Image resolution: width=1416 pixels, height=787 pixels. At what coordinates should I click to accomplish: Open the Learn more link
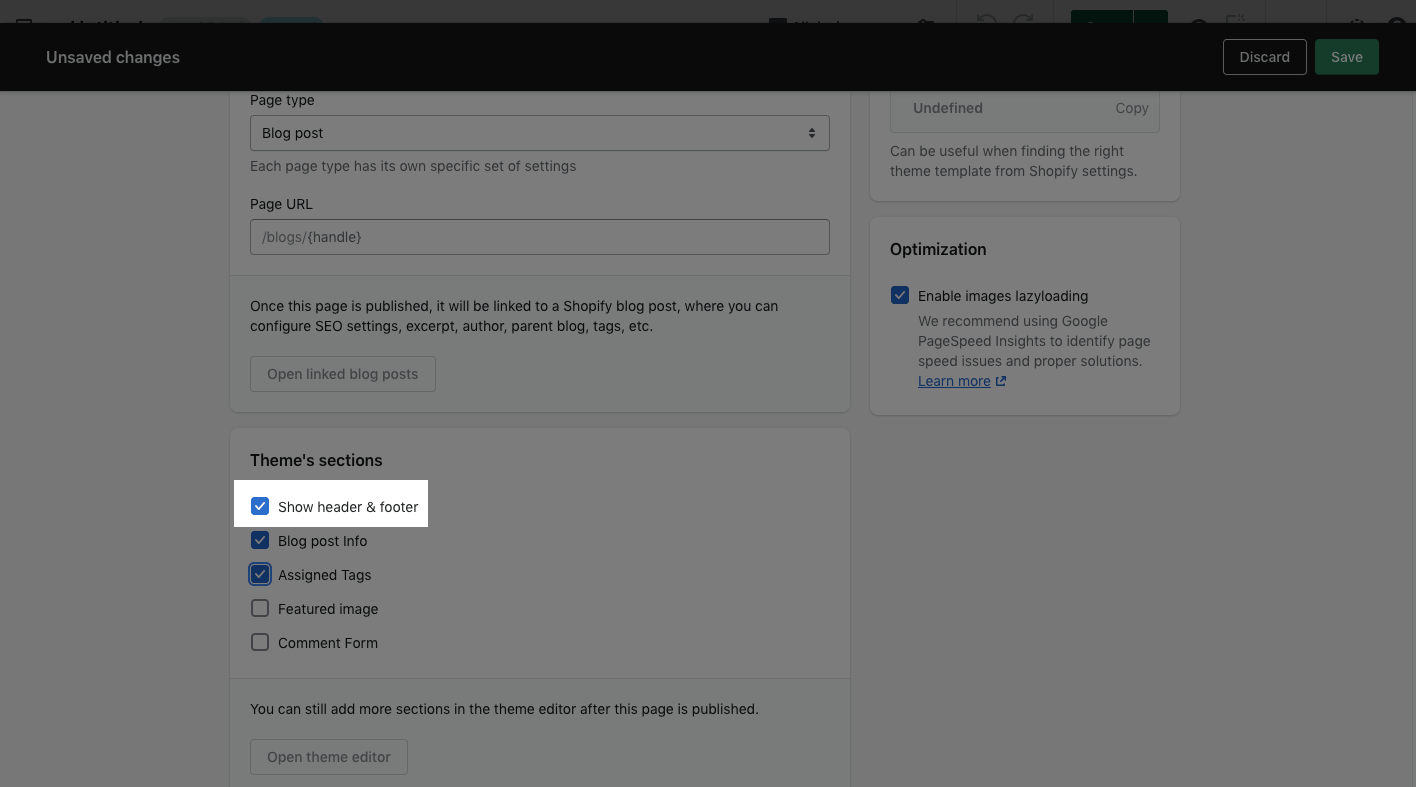(x=954, y=381)
